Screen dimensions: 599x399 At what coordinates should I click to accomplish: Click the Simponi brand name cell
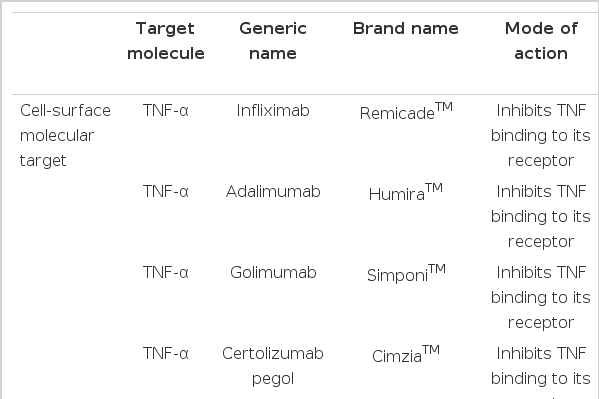(x=406, y=274)
